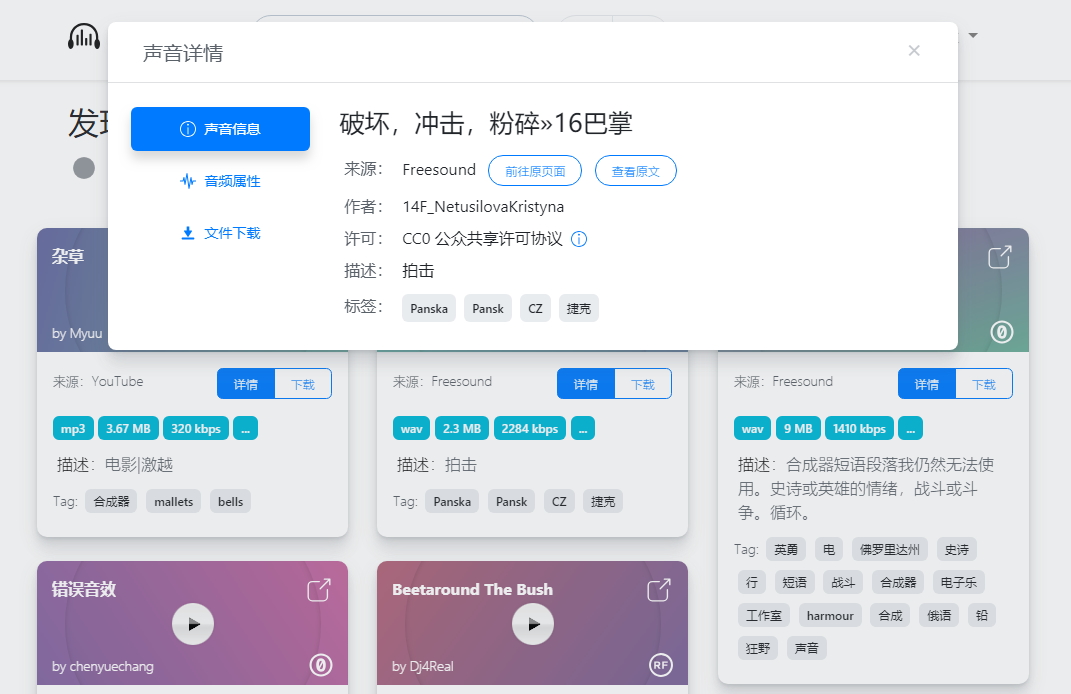Click 详情 on the YouTube 杂草 card
1071x694 pixels.
click(246, 383)
